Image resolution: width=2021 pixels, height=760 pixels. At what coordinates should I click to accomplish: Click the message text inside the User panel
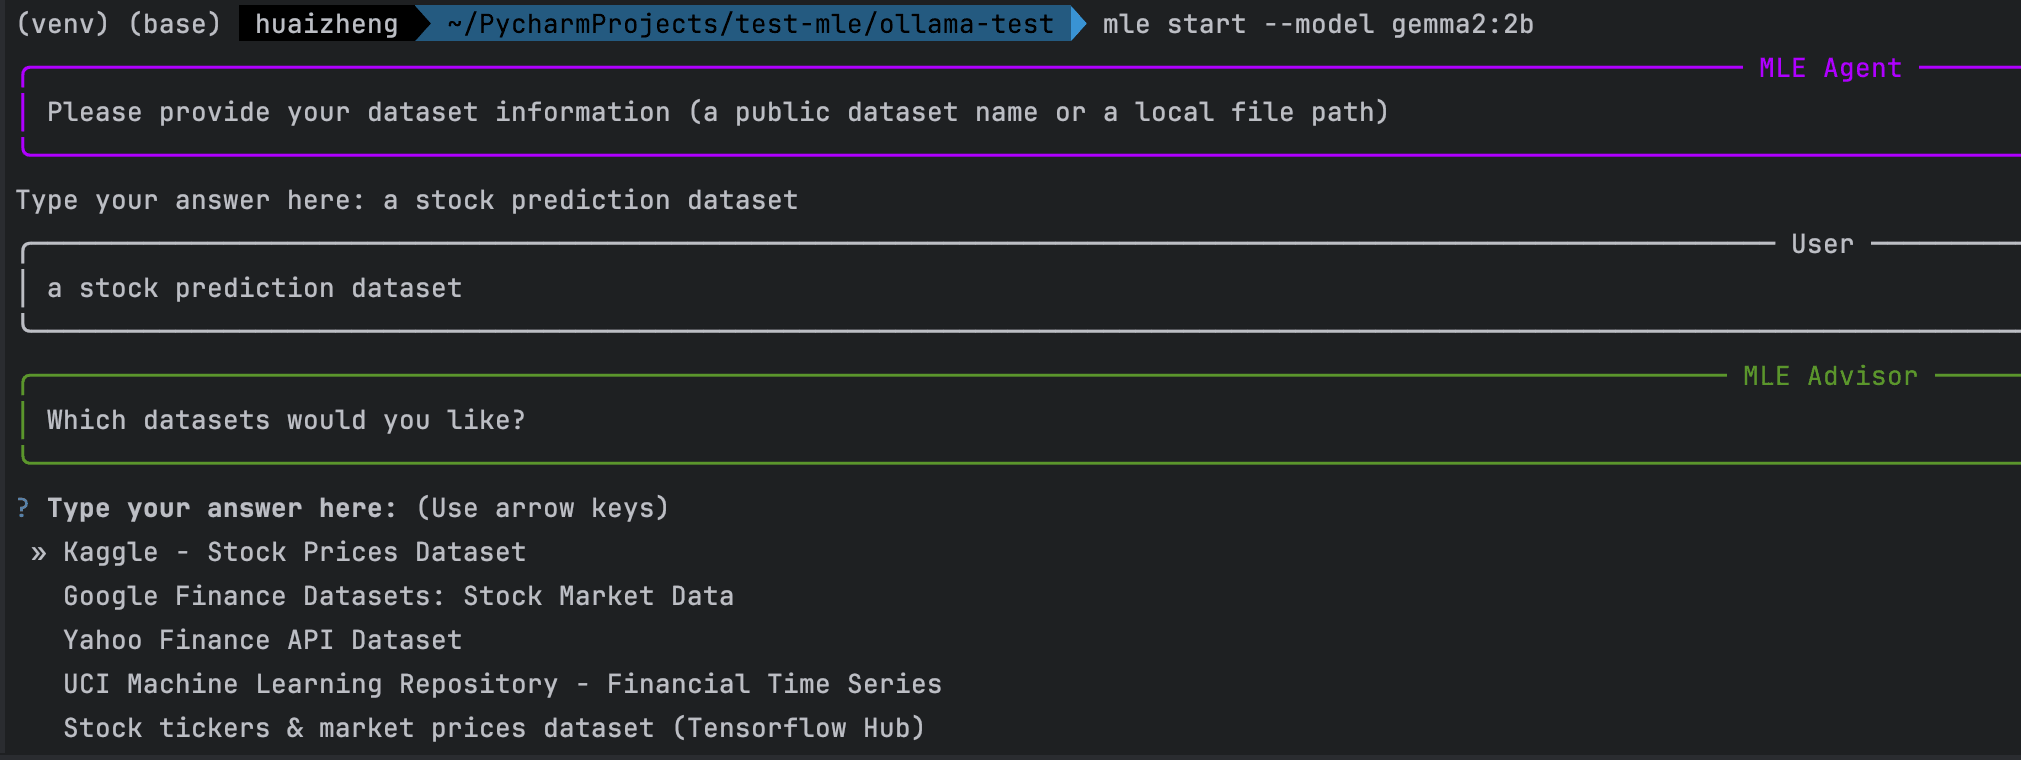click(x=254, y=288)
